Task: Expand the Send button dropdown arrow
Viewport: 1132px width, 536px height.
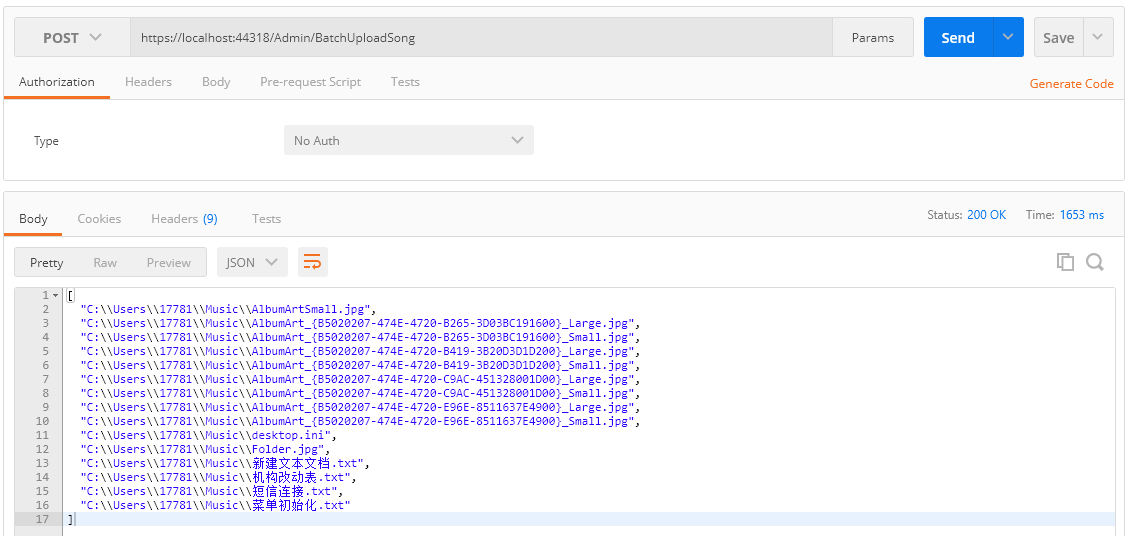Action: 1007,37
